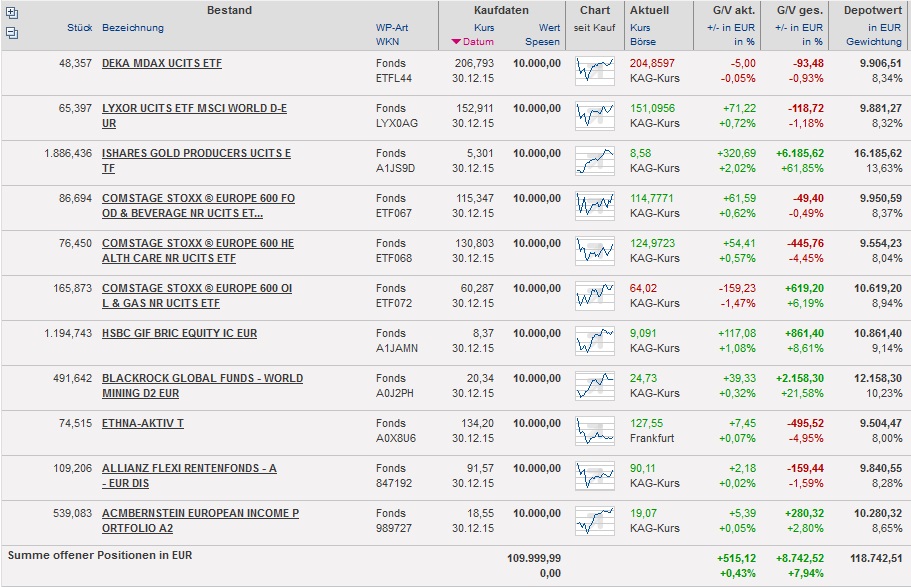Open the chart thumbnail for Food & Beverage ETF
The height and width of the screenshot is (587, 911).
tap(595, 206)
